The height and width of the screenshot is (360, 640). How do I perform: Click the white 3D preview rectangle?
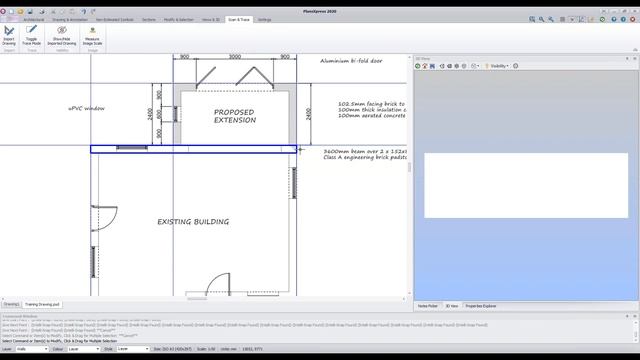tap(526, 185)
